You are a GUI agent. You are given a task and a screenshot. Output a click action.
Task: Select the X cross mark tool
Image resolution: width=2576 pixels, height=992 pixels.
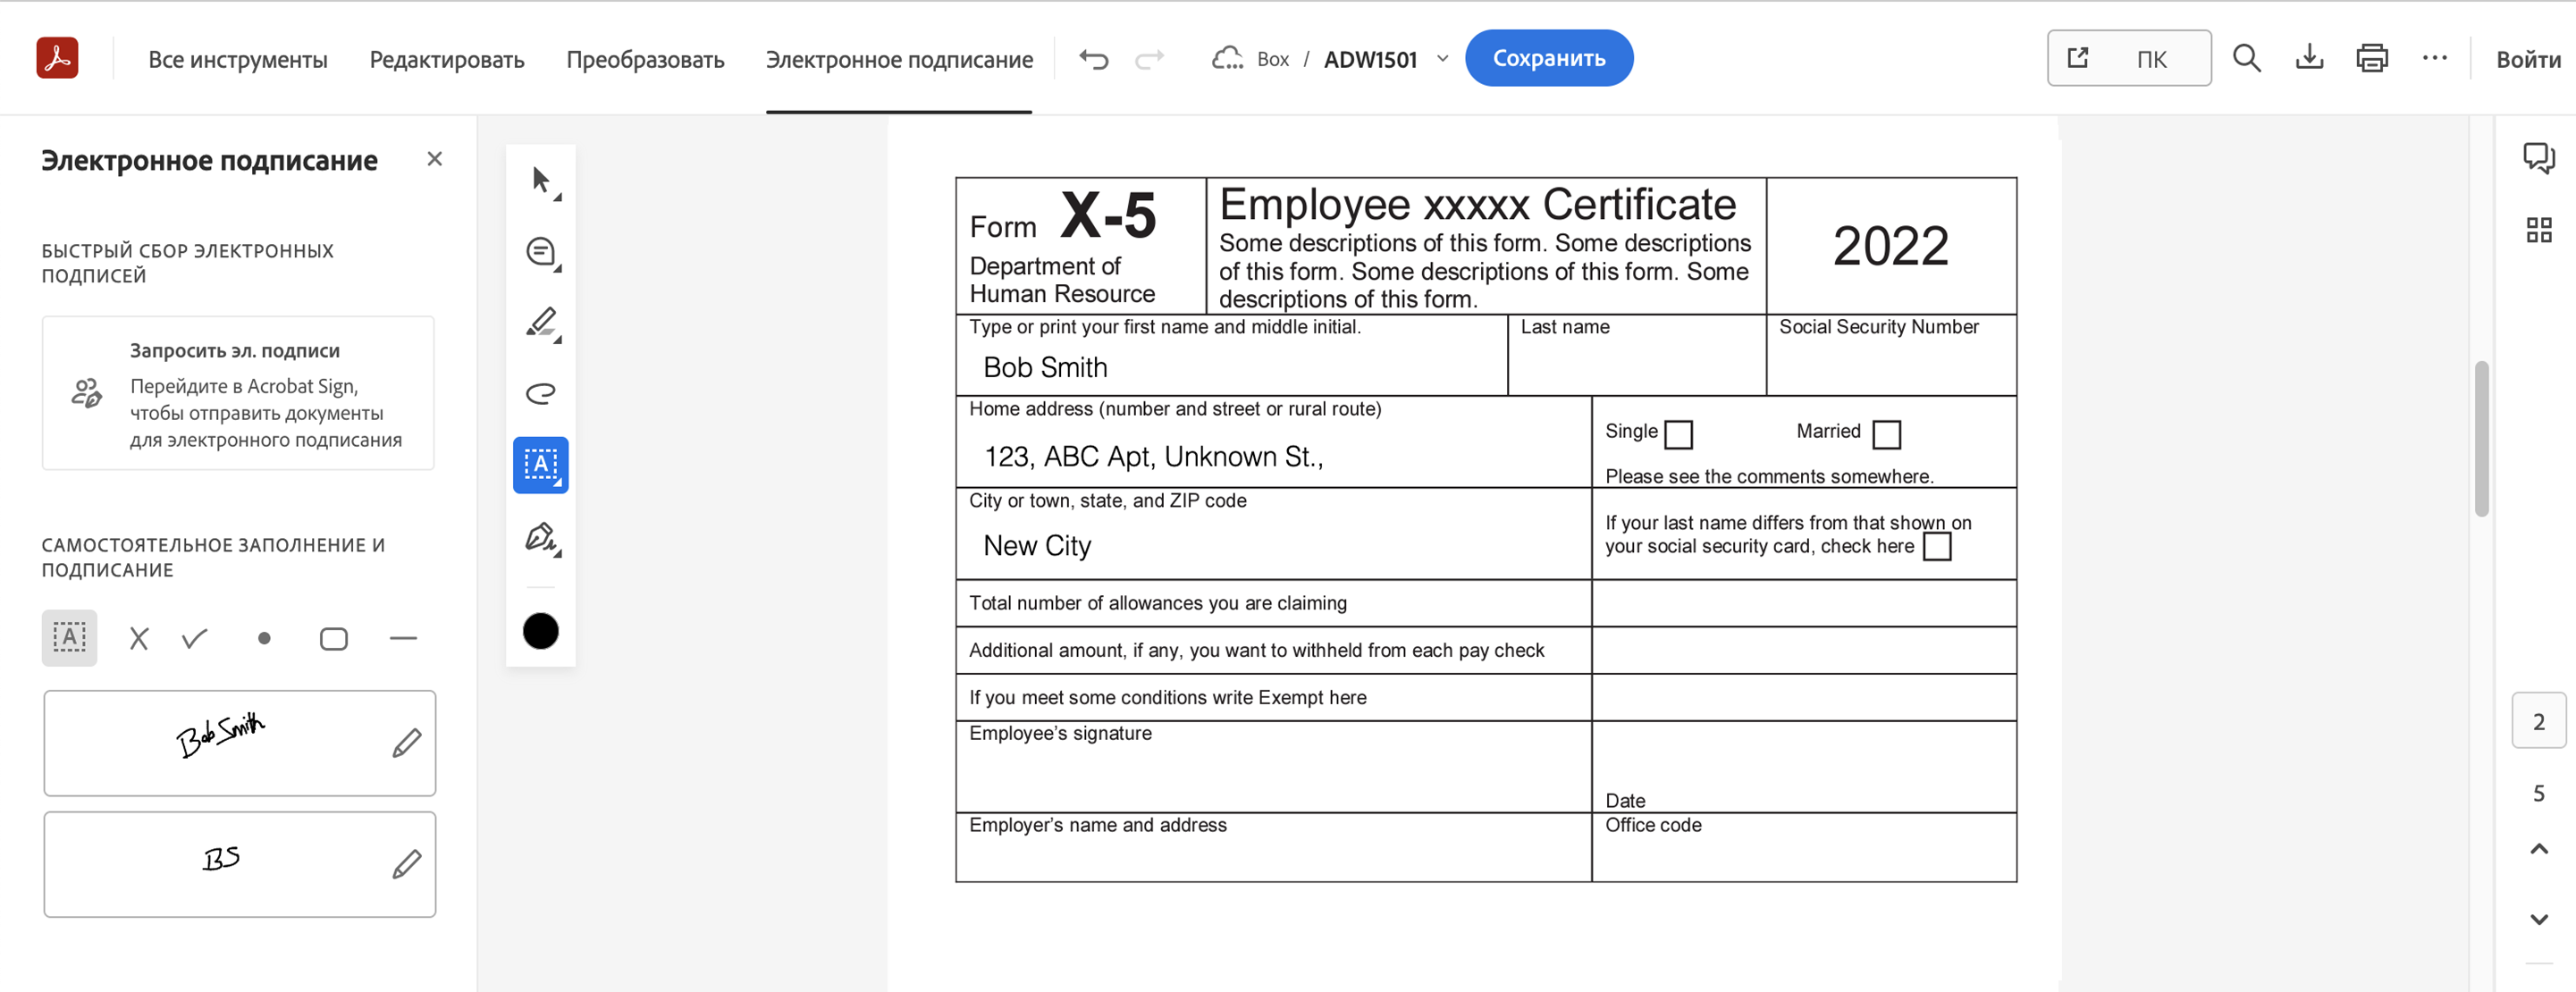click(139, 638)
